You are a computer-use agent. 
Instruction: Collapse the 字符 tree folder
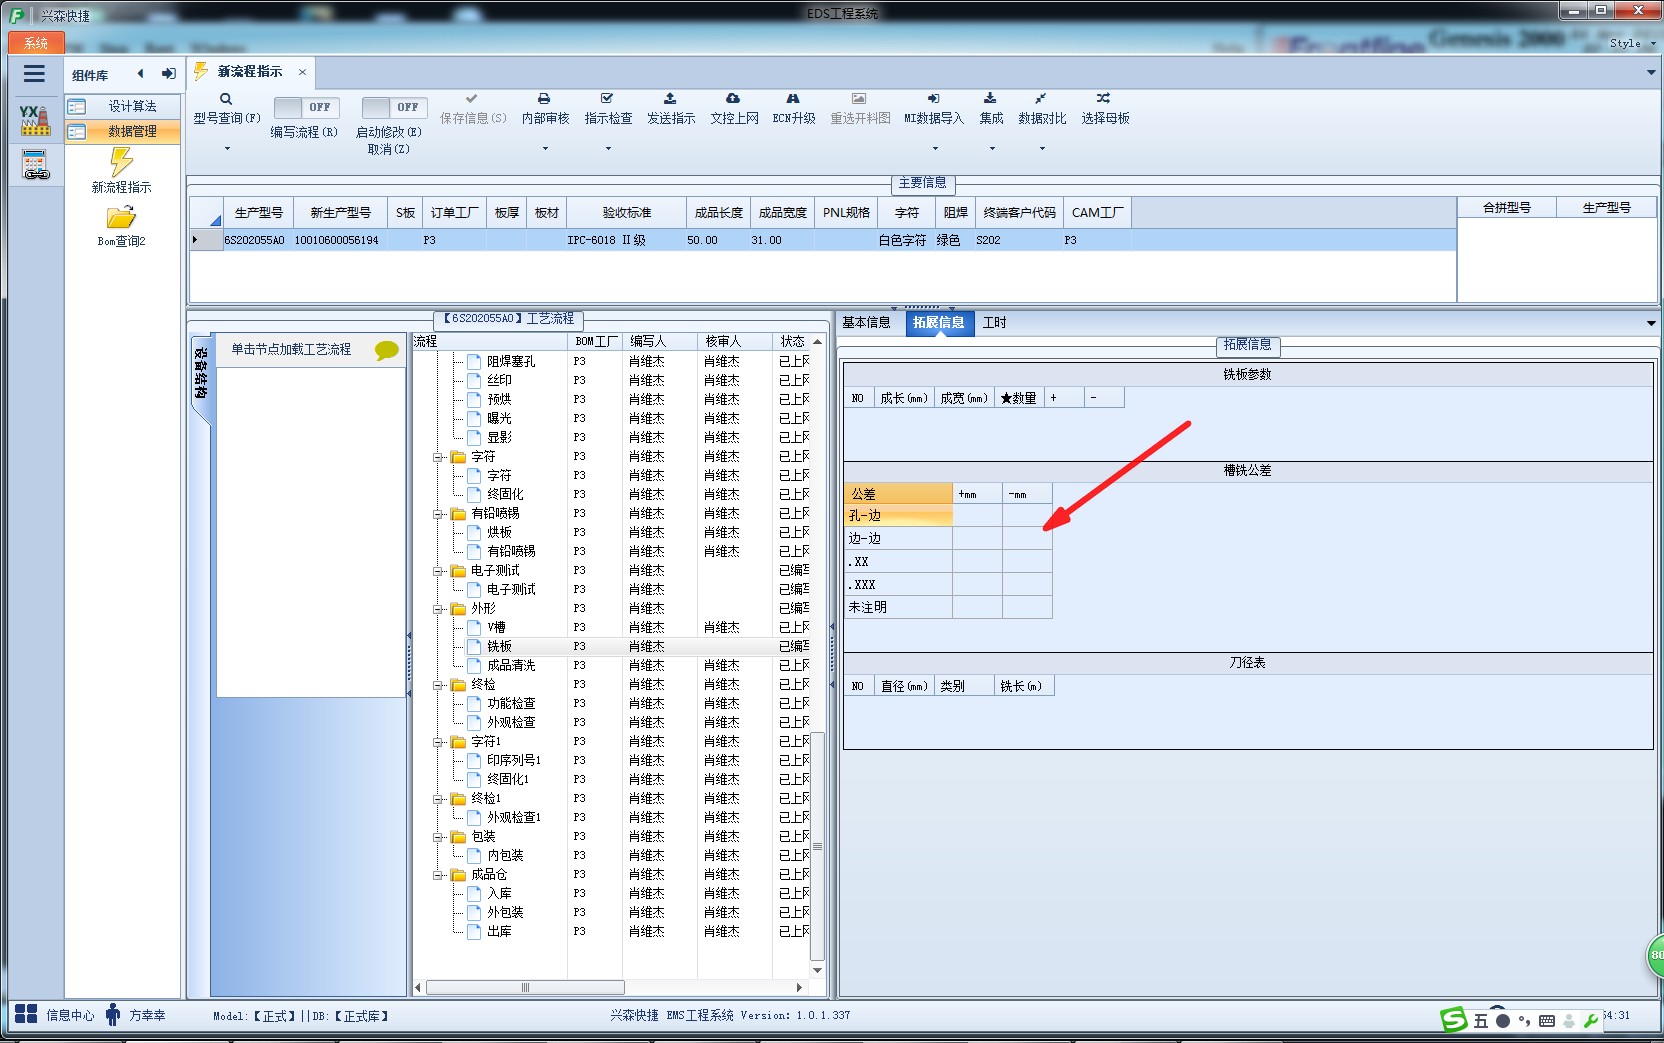point(438,457)
